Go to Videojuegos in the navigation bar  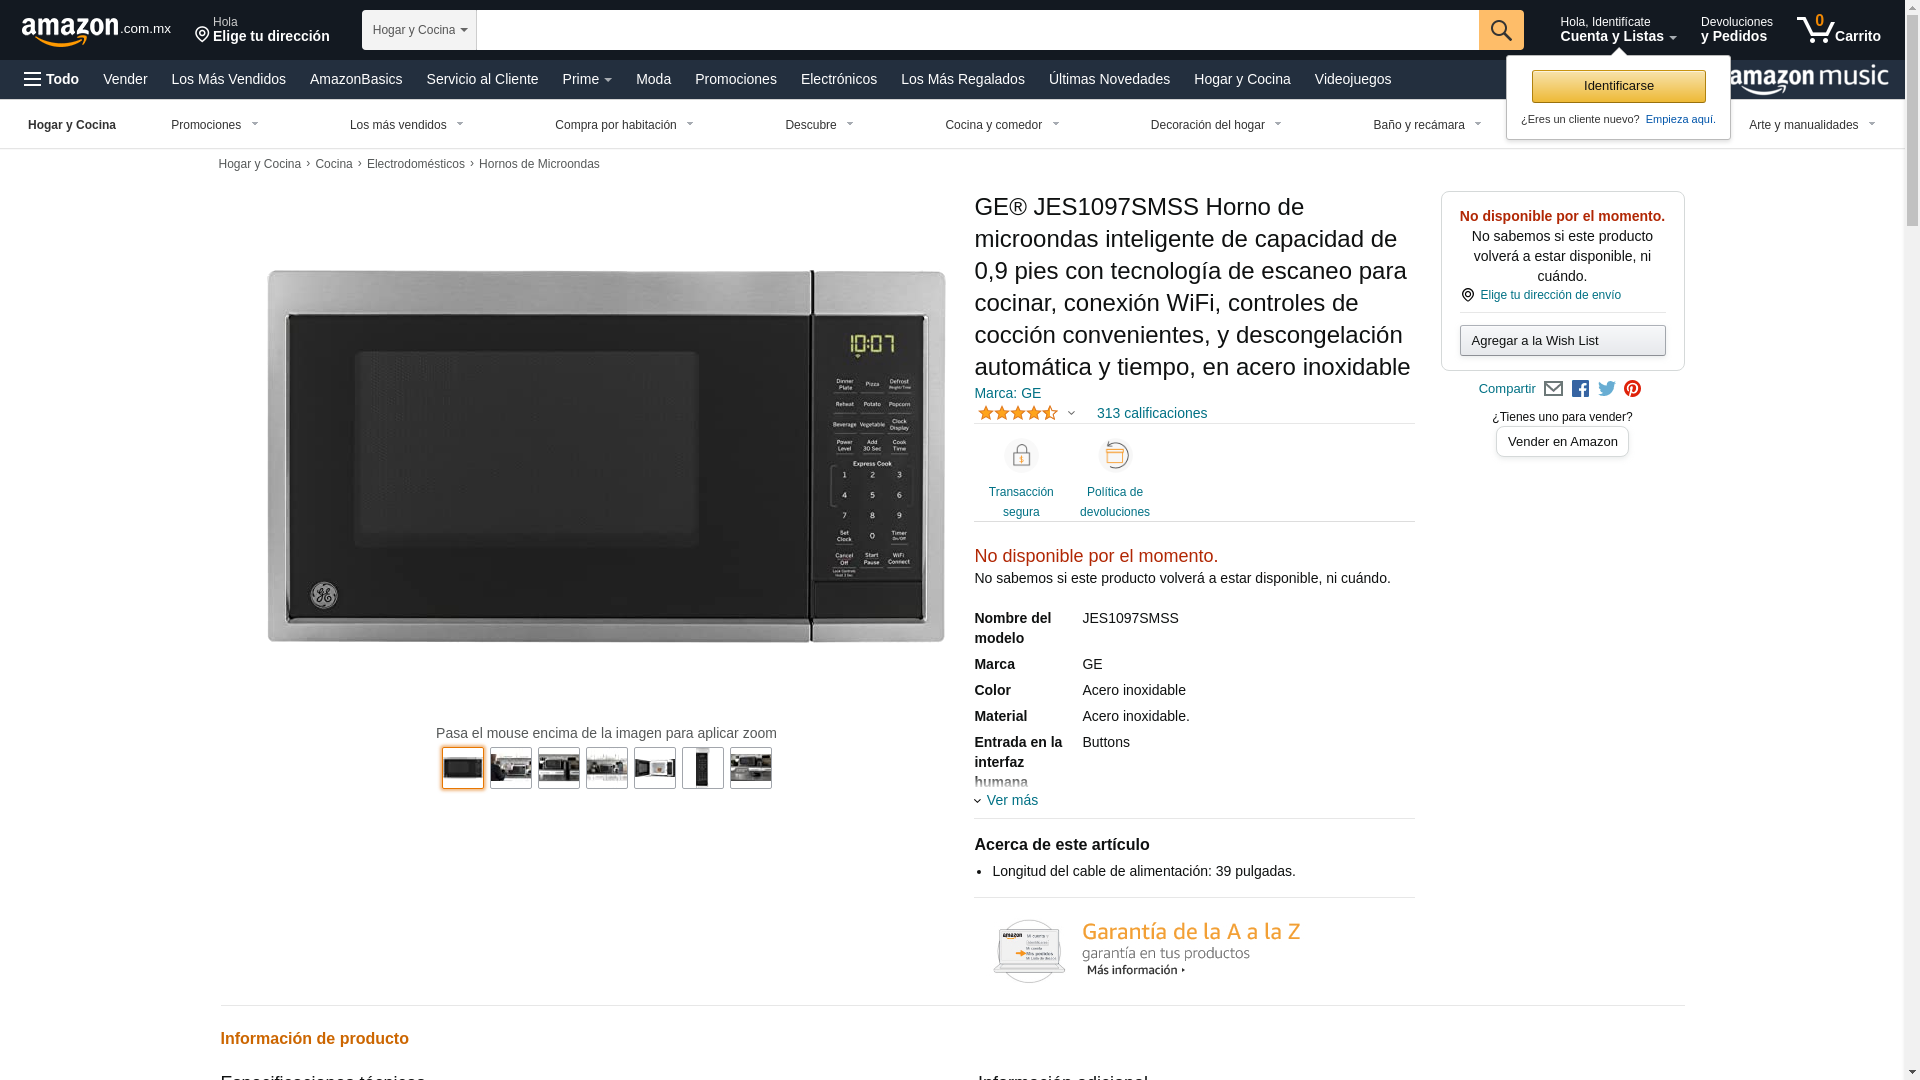[1352, 79]
